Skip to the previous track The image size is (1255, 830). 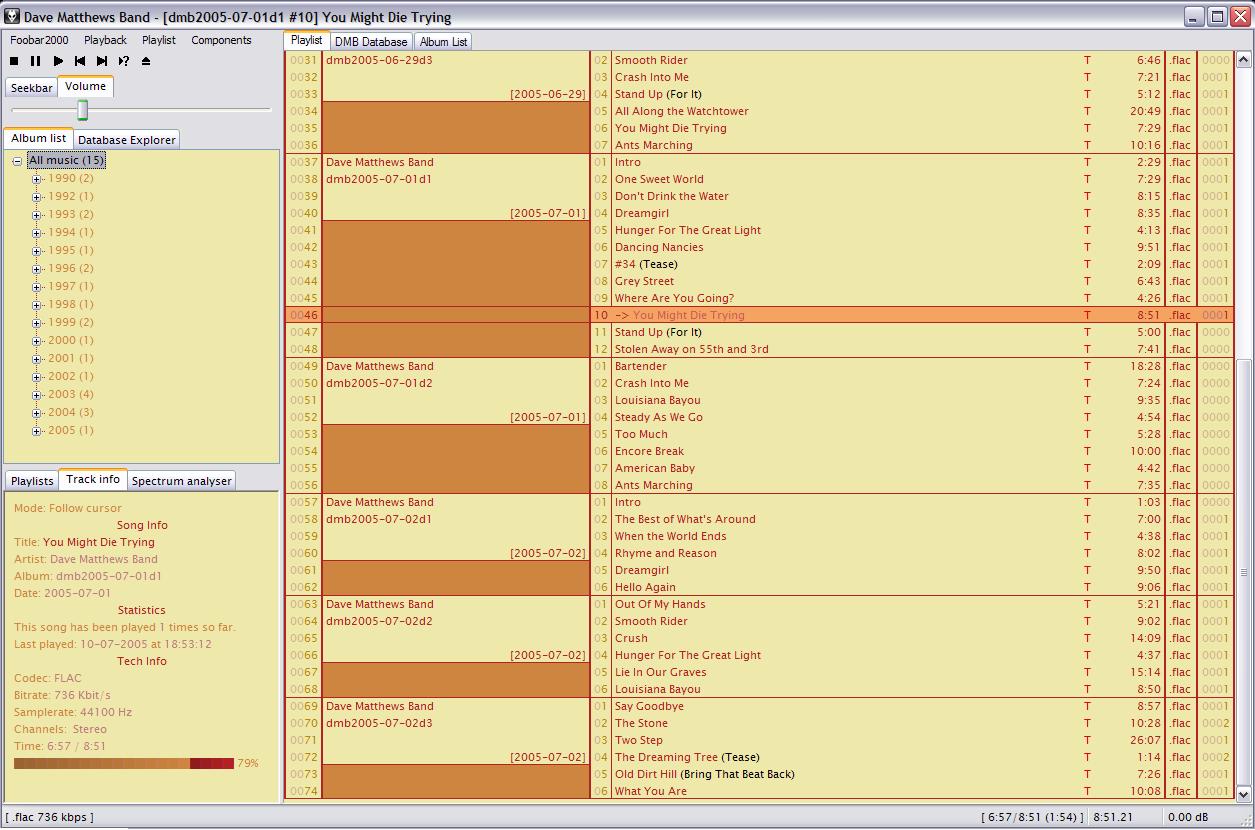80,61
